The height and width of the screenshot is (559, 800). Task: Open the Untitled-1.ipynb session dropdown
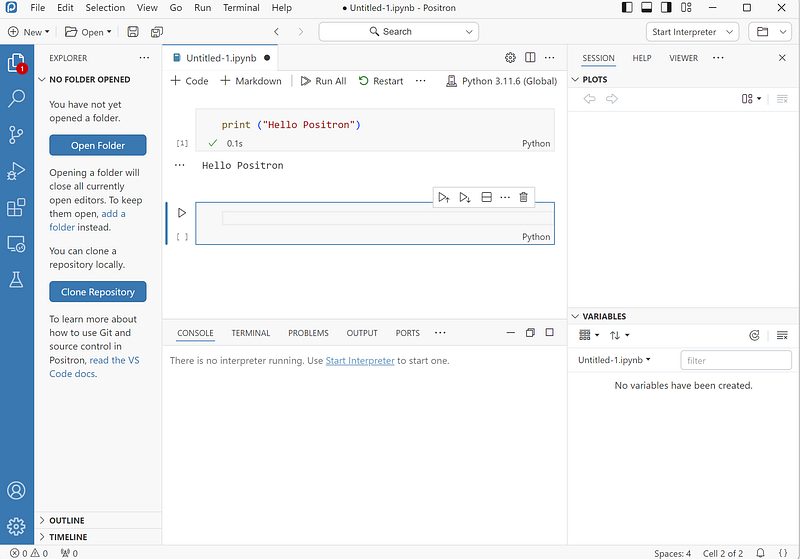[614, 360]
